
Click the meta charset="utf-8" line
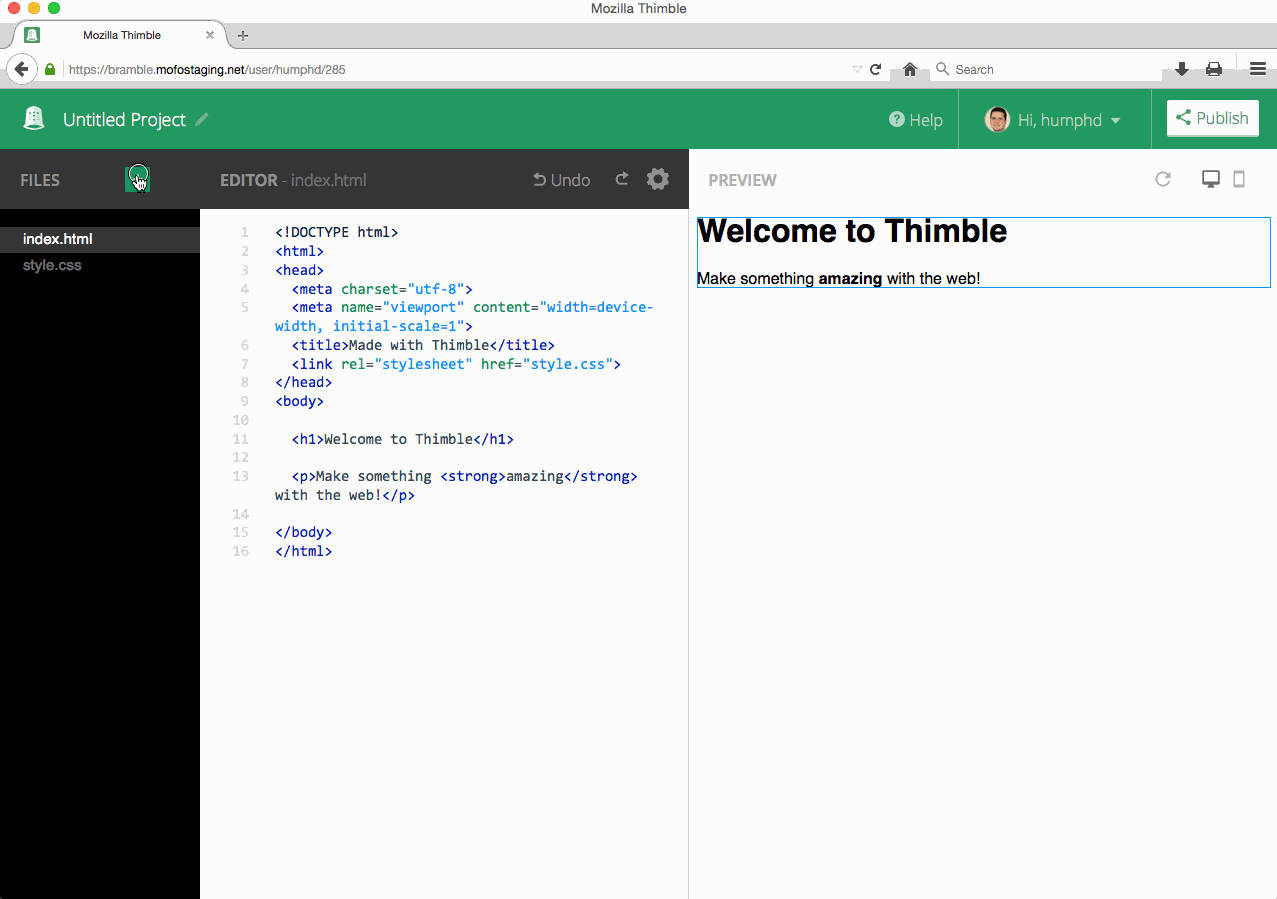[382, 289]
